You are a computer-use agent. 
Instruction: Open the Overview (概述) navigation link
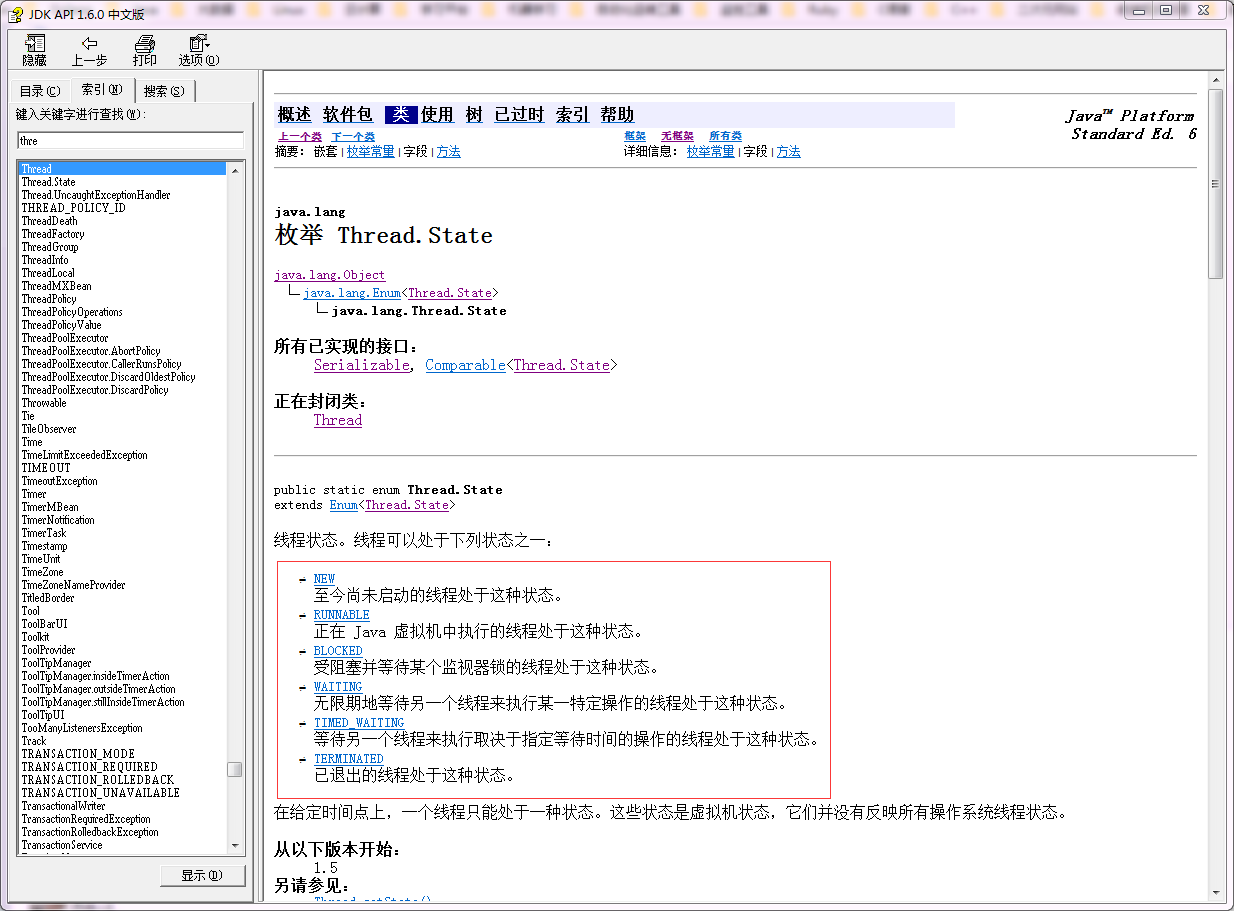294,114
